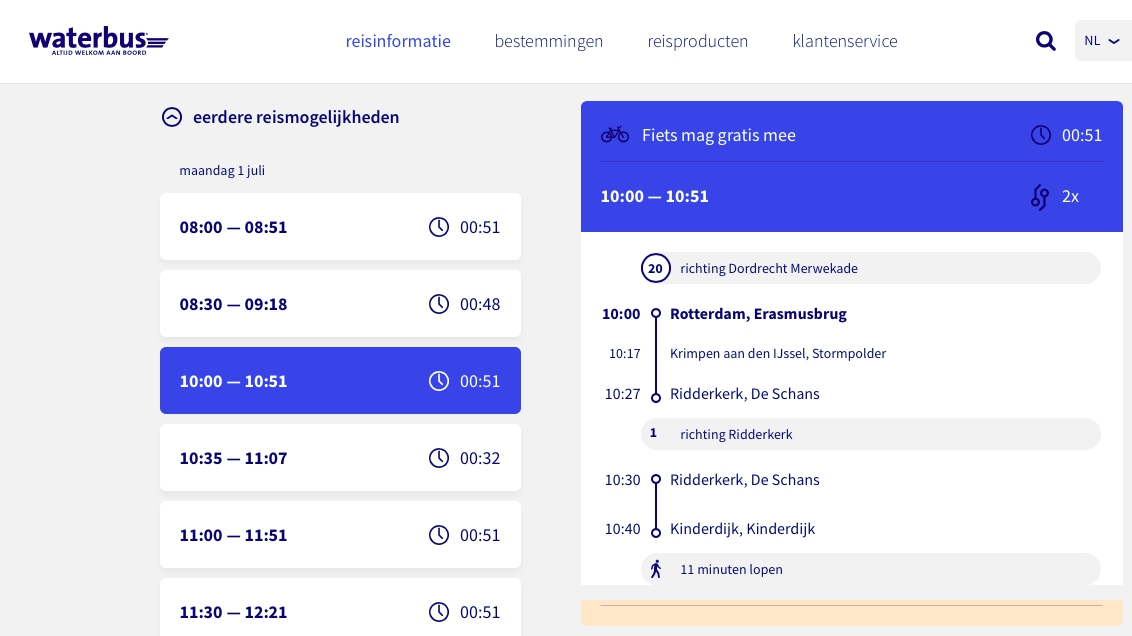Select the 08:00 — 08:51 trip option
The width and height of the screenshot is (1132, 636).
(x=340, y=227)
